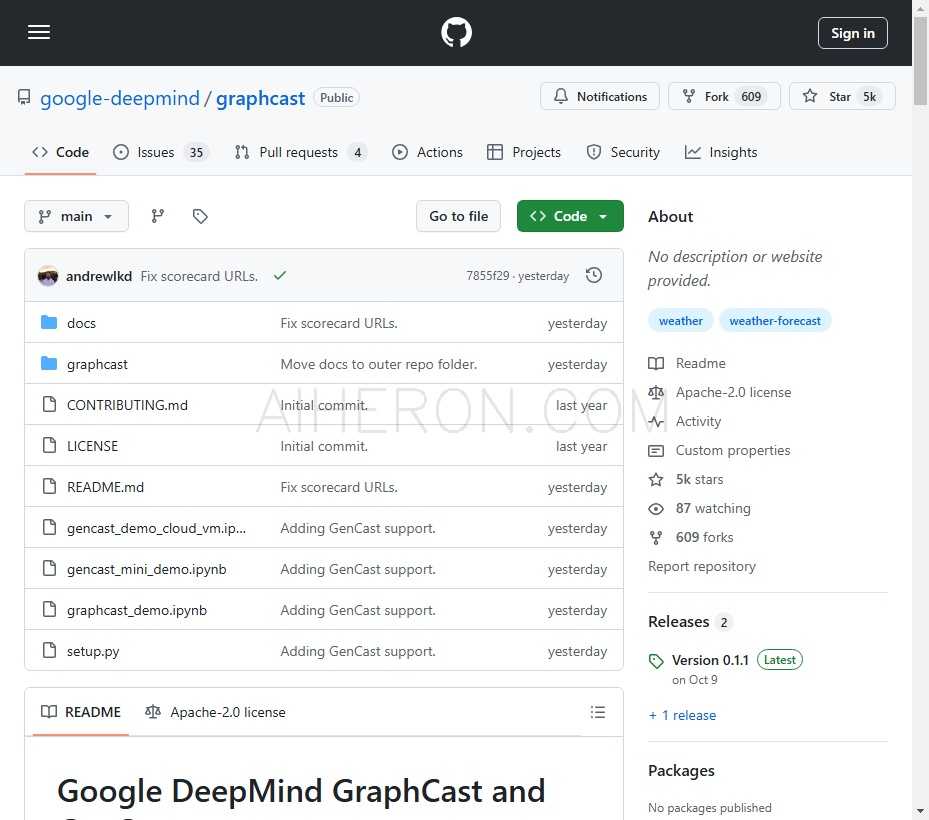Screen dimensions: 929x820
Task: Open the graphcast repository link
Action: click(x=260, y=98)
